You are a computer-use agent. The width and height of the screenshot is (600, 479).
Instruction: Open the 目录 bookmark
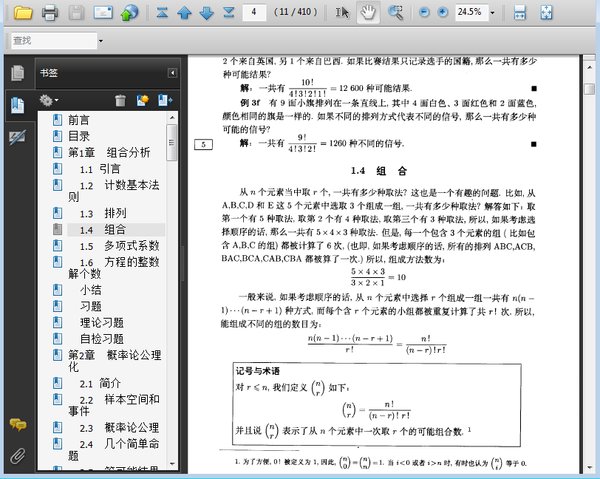pos(78,136)
